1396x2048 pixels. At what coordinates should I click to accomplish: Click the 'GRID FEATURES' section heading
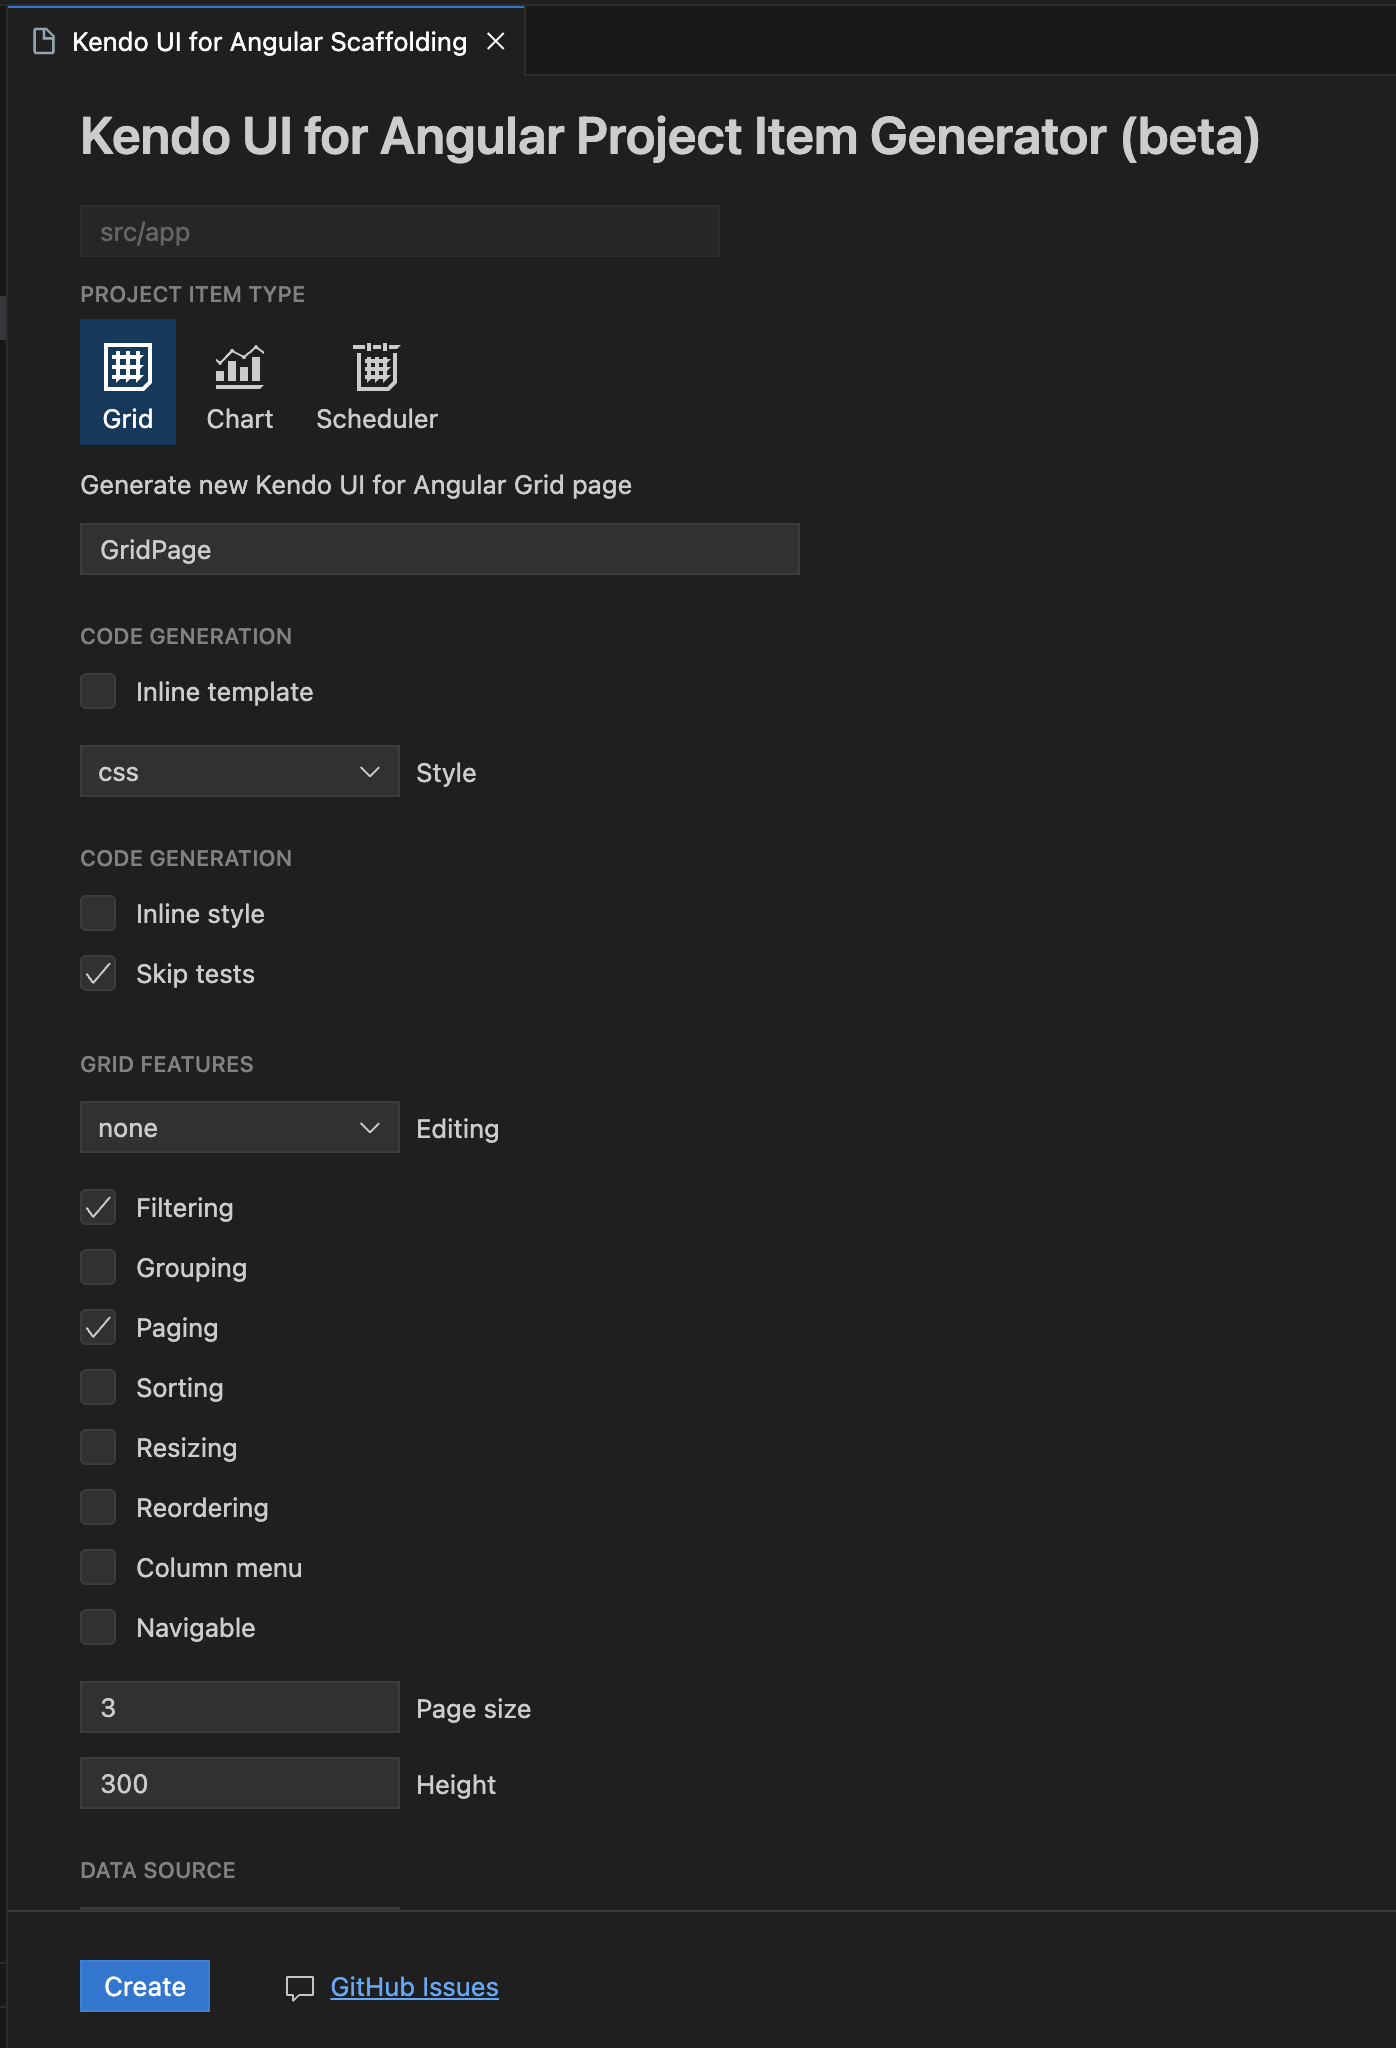point(167,1064)
